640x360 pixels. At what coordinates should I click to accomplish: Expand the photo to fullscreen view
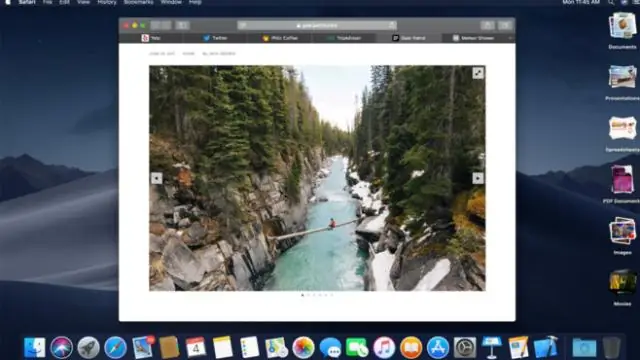478,73
